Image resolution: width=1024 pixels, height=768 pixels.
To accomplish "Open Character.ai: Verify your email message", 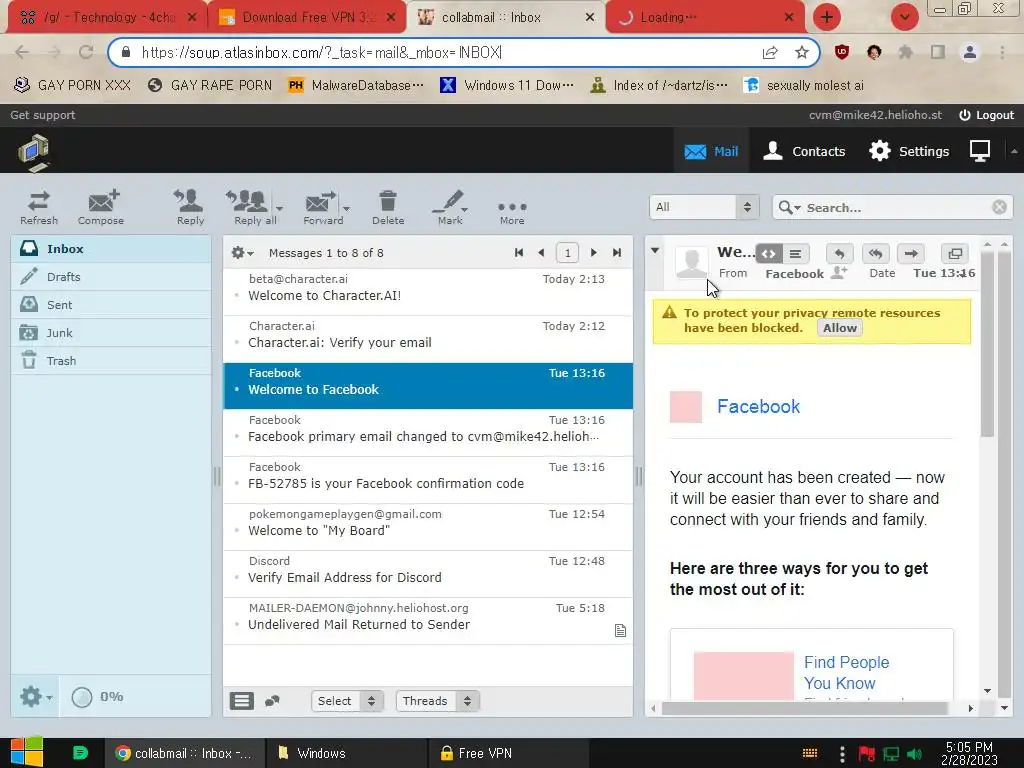I will click(x=428, y=340).
